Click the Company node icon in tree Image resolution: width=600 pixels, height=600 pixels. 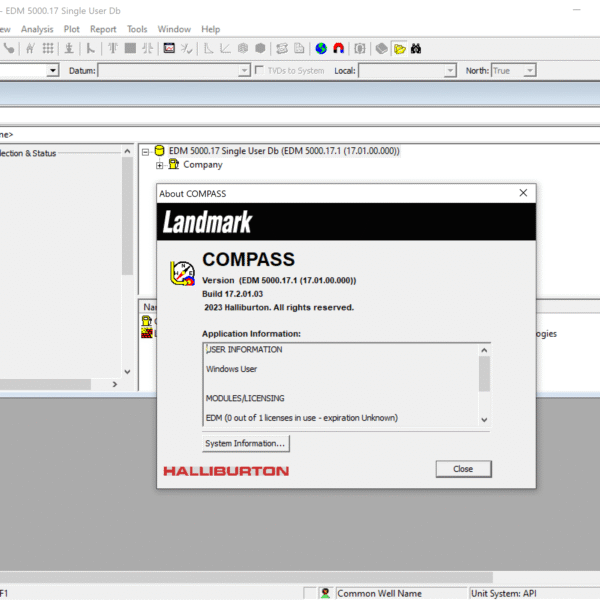click(x=174, y=164)
